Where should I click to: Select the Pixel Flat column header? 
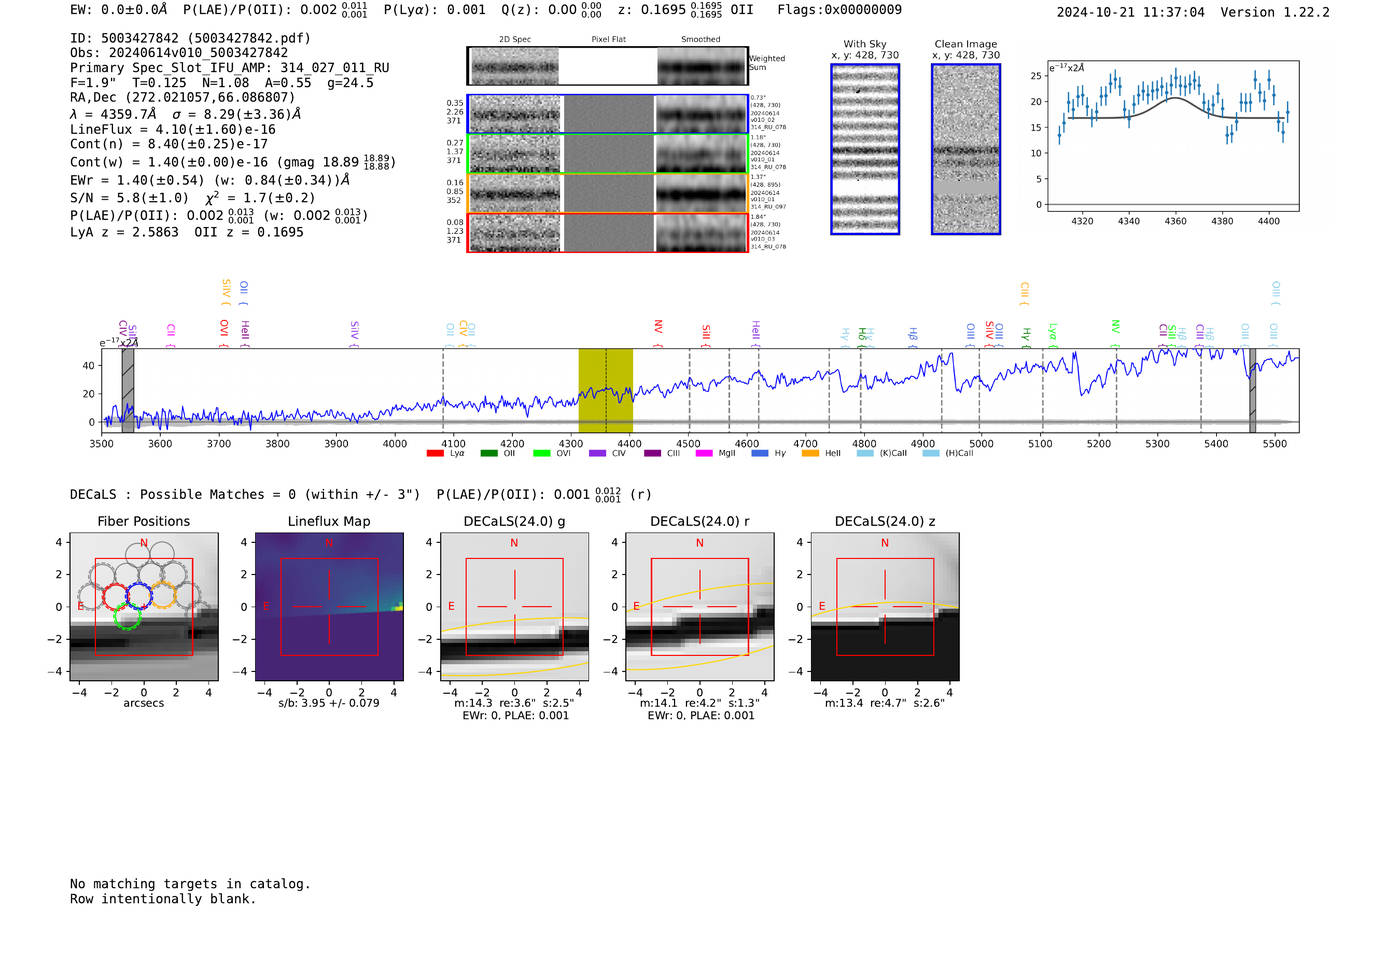[608, 40]
